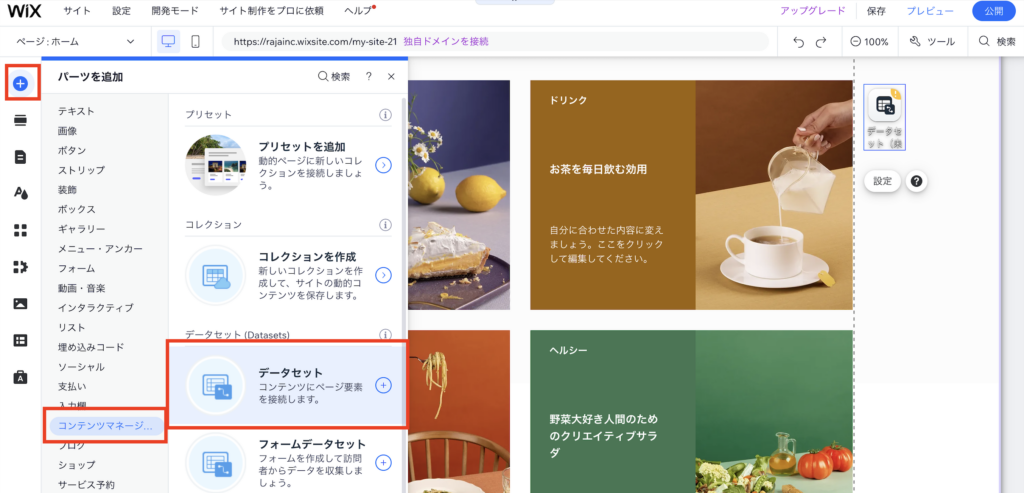The width and height of the screenshot is (1024, 493).
Task: Click arrow button next to プリセットを追加
Action: (383, 165)
